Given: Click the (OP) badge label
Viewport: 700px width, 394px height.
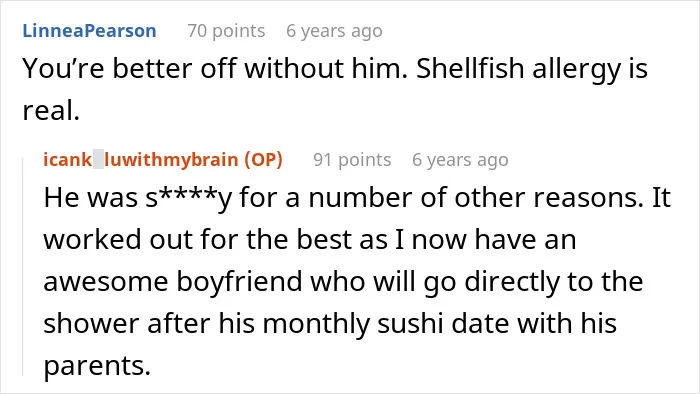Looking at the screenshot, I should point(263,160).
